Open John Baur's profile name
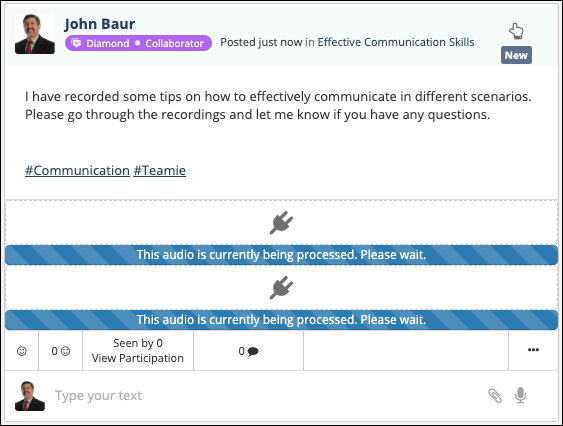Screen dimensions: 563x426 99,24
